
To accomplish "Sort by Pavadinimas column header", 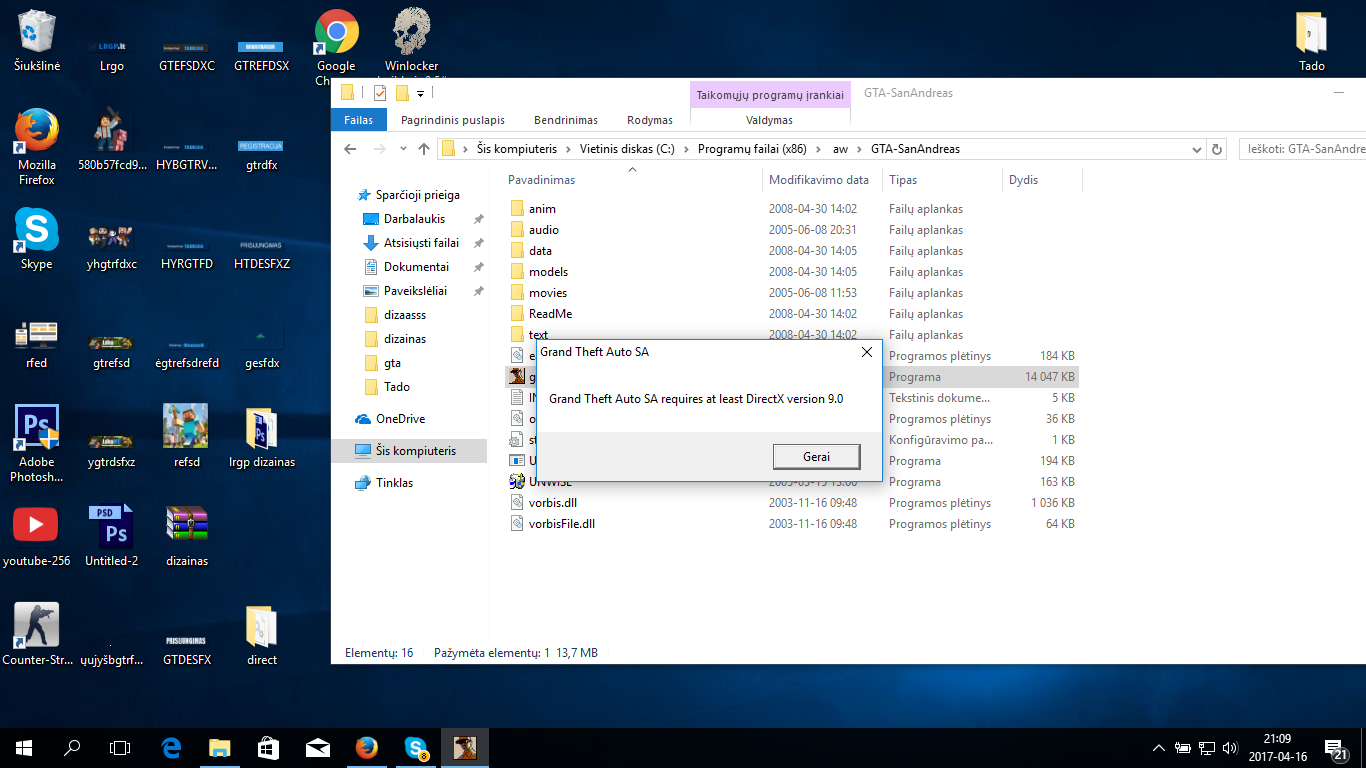I will 541,180.
